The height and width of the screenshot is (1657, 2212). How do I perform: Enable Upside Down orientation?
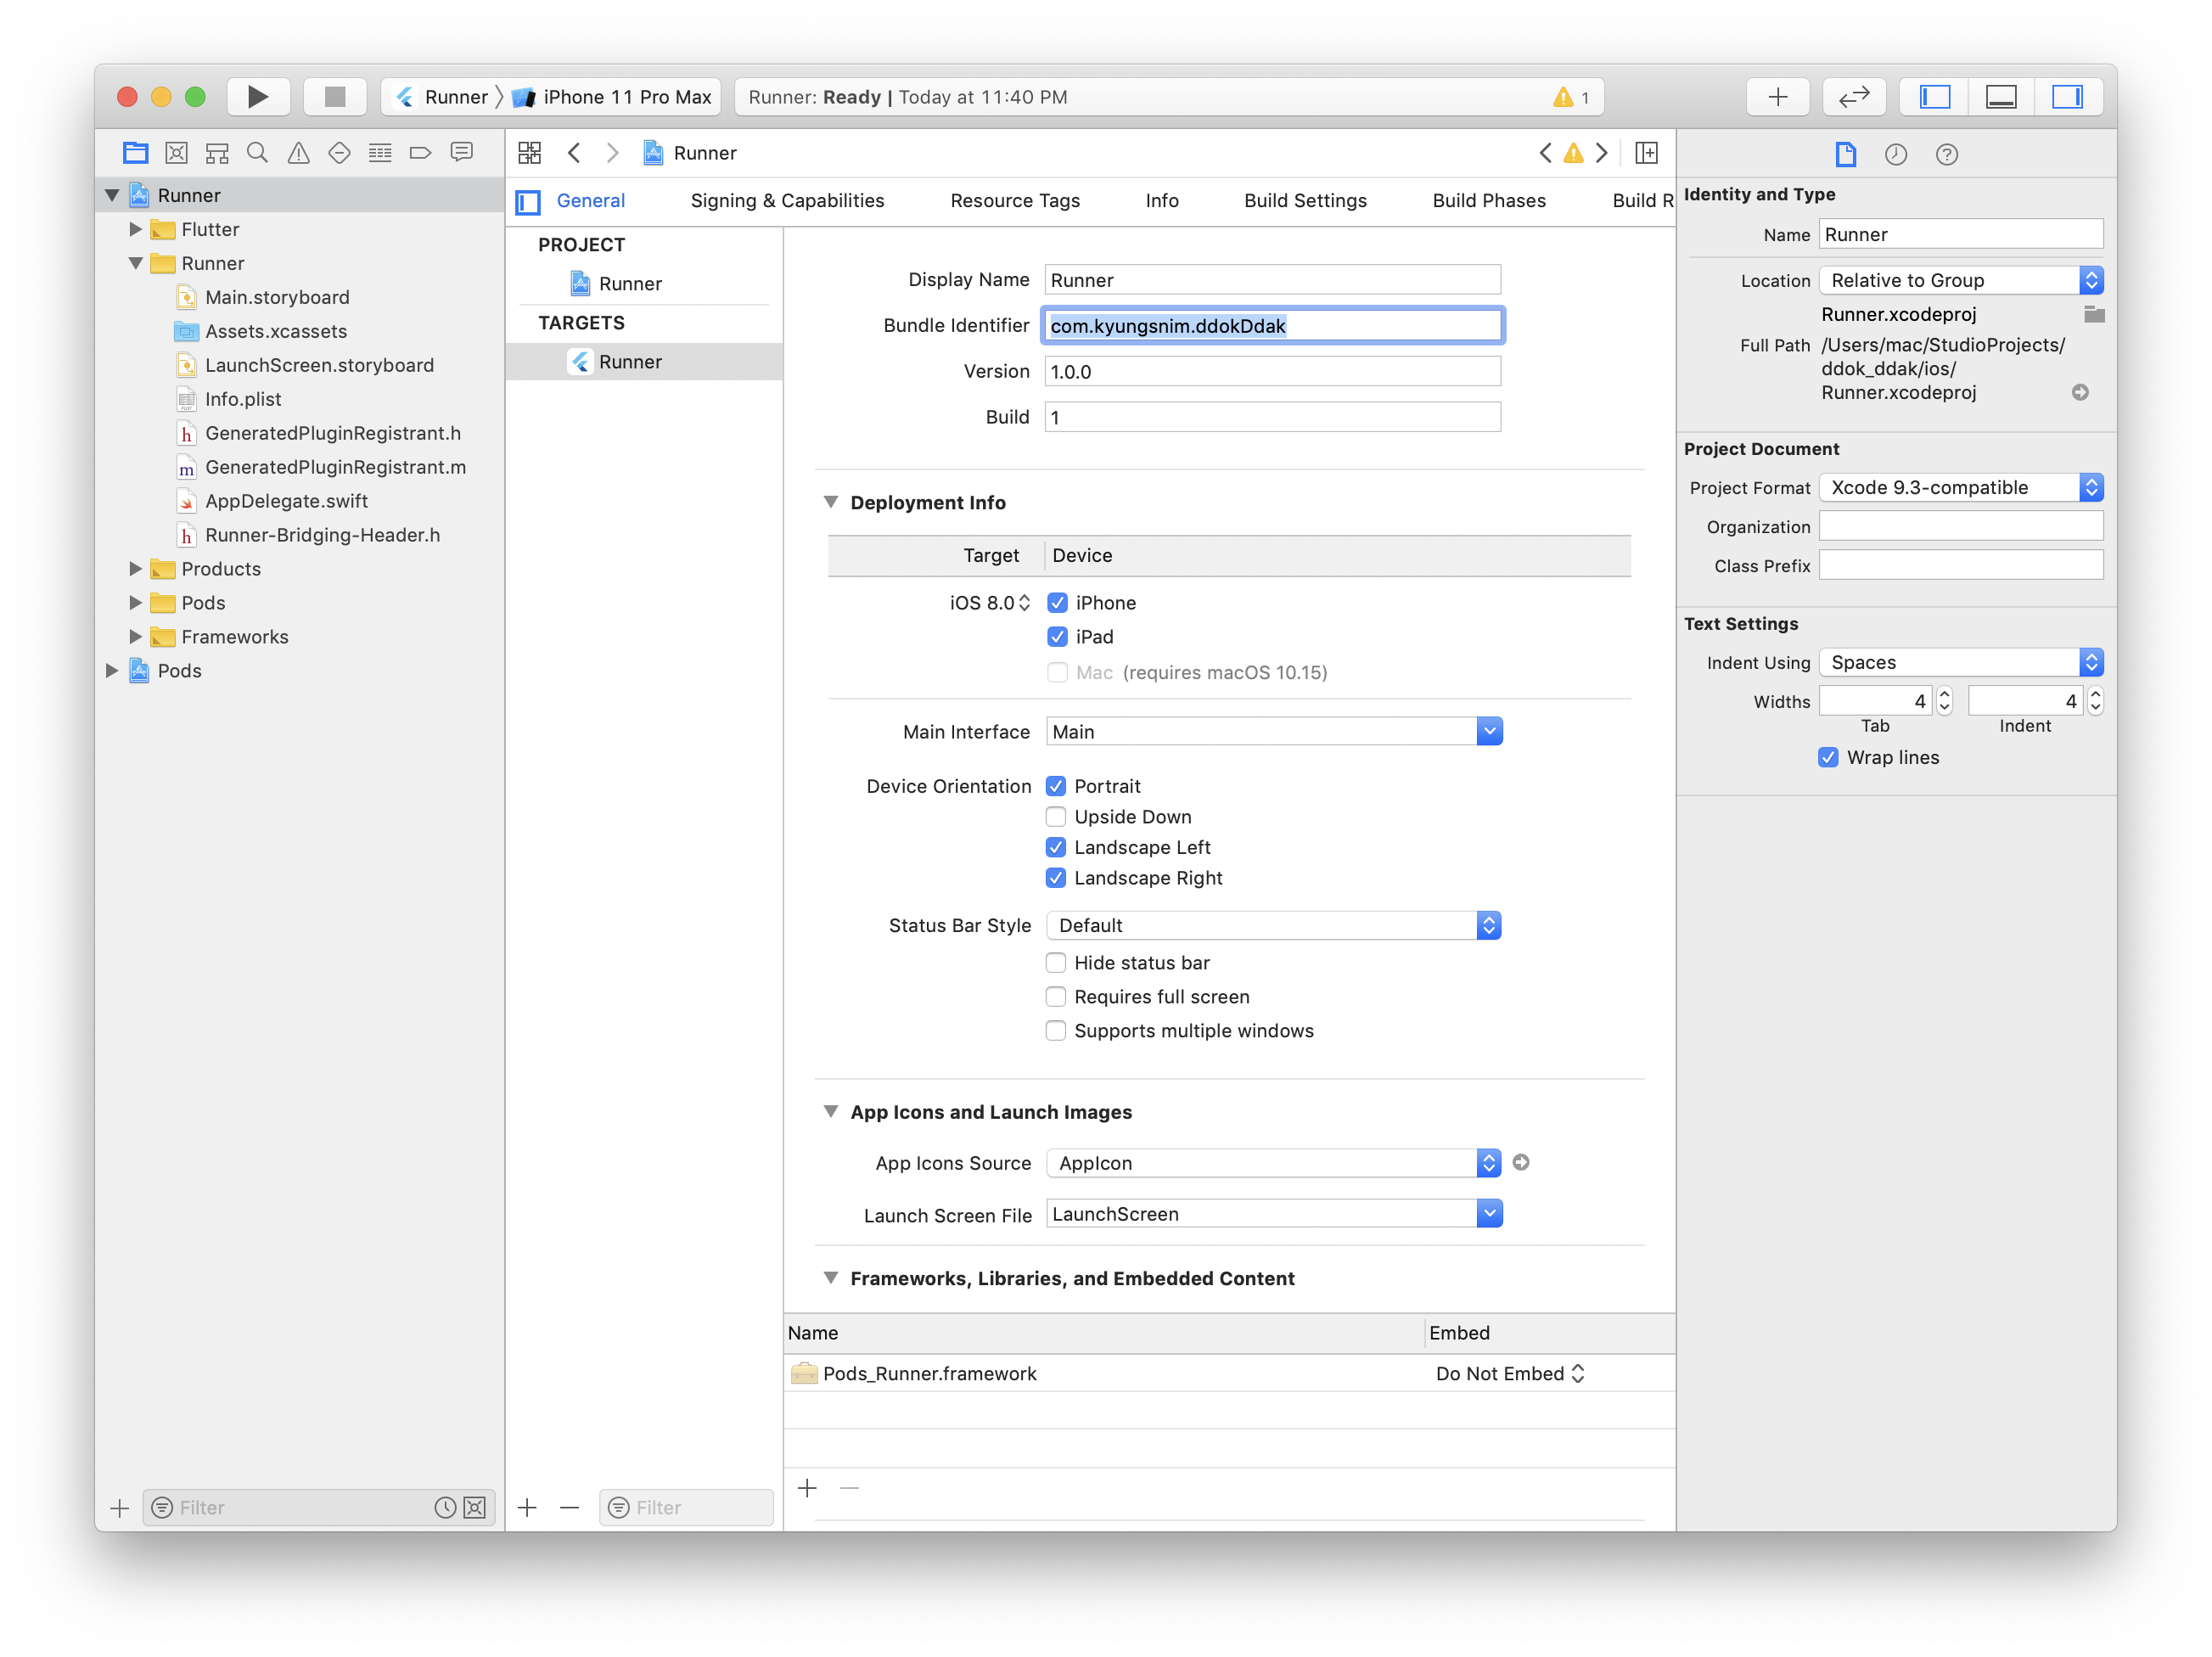pyautogui.click(x=1056, y=817)
